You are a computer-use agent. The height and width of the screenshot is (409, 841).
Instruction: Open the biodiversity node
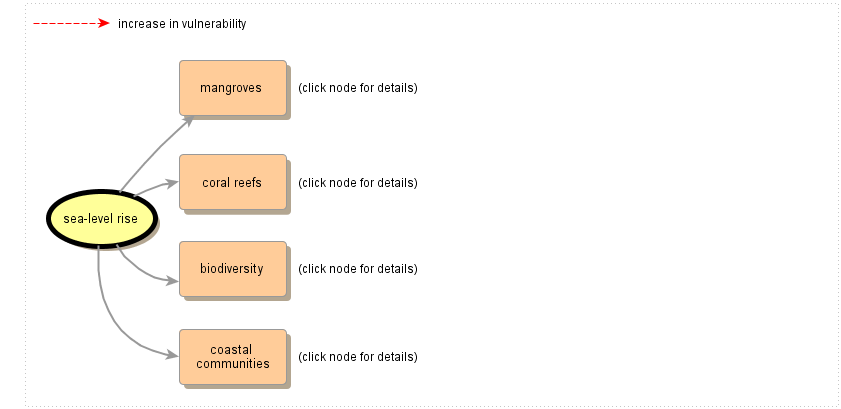232,268
